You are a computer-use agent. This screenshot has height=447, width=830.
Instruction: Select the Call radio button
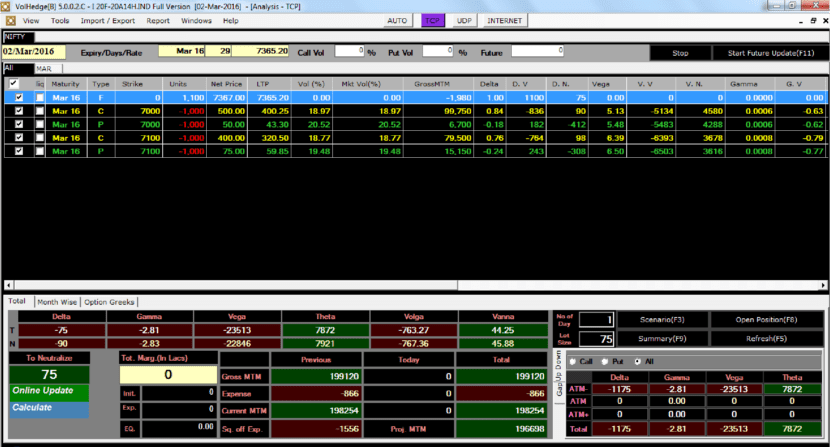[x=573, y=362]
